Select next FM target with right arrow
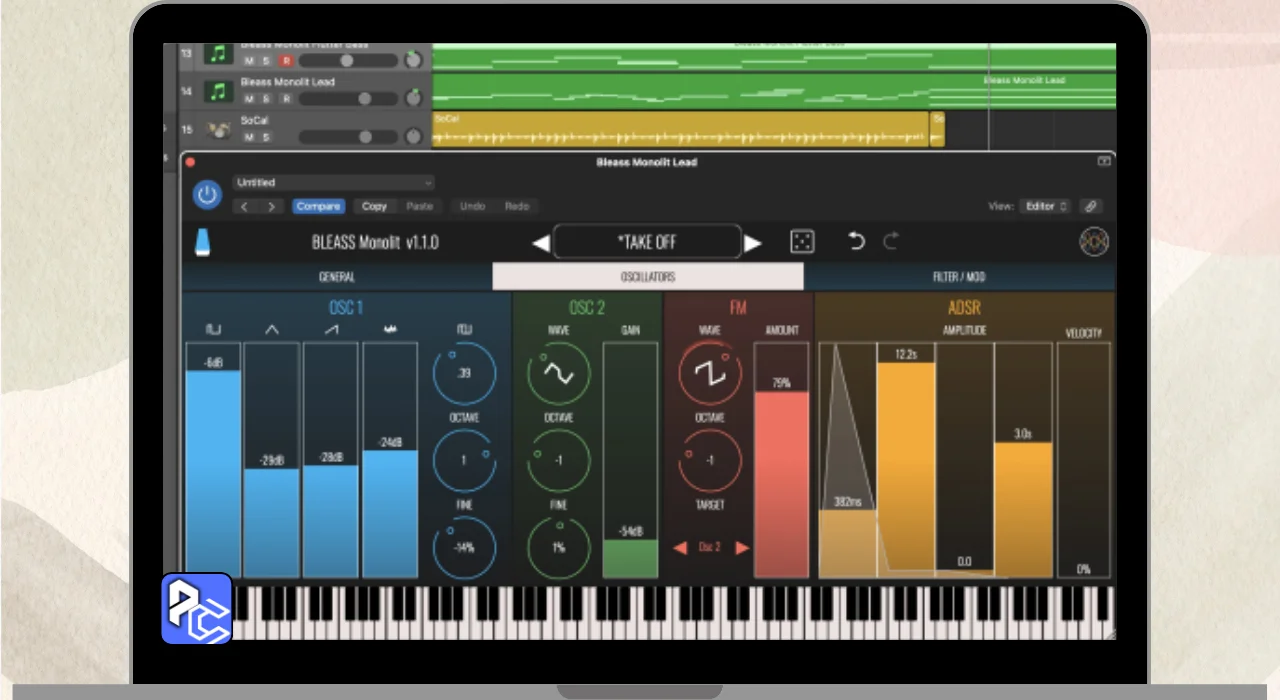 point(742,547)
